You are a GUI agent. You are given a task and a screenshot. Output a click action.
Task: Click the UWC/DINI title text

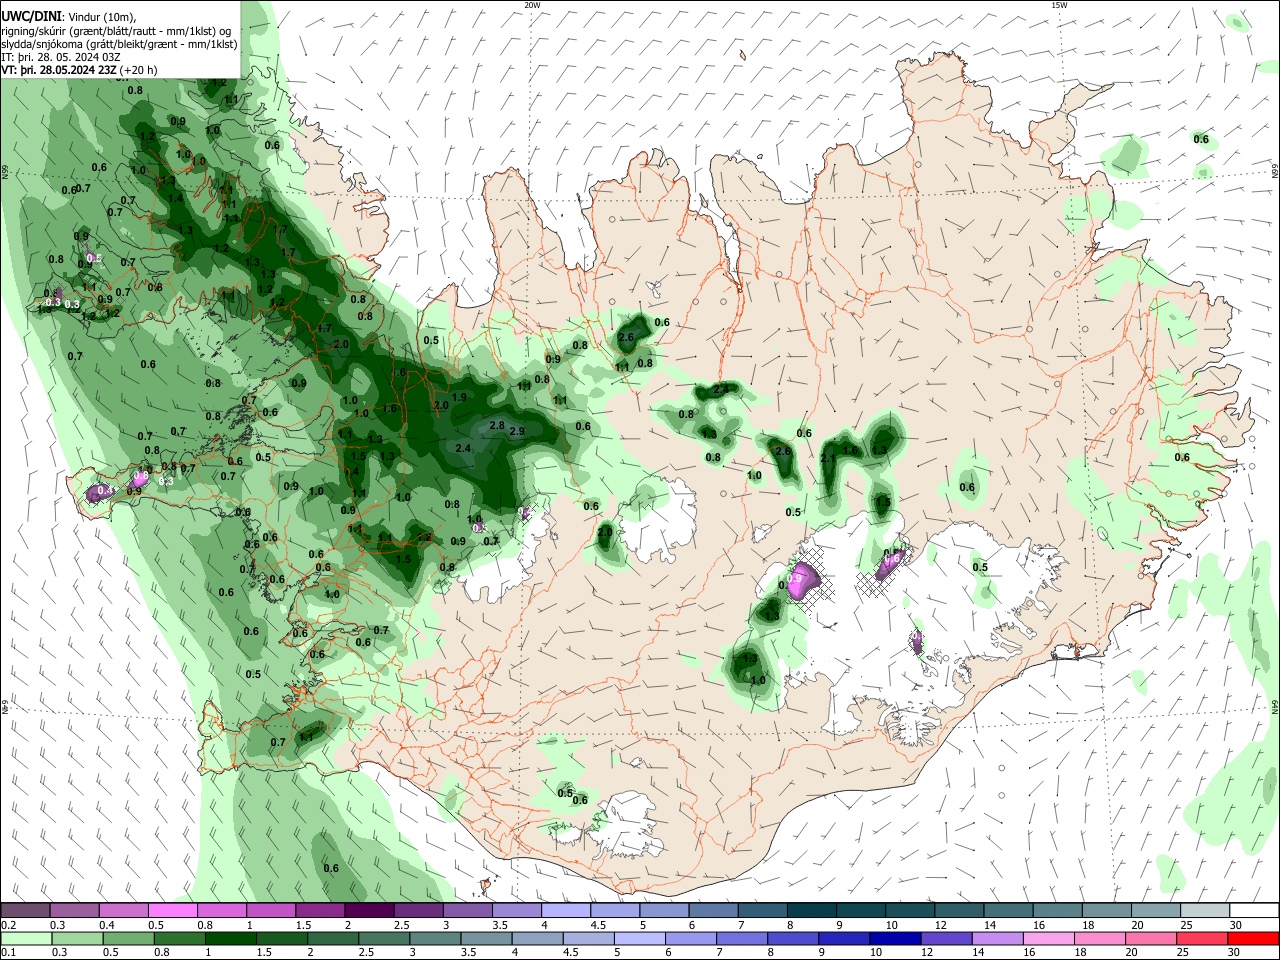[x=30, y=17]
